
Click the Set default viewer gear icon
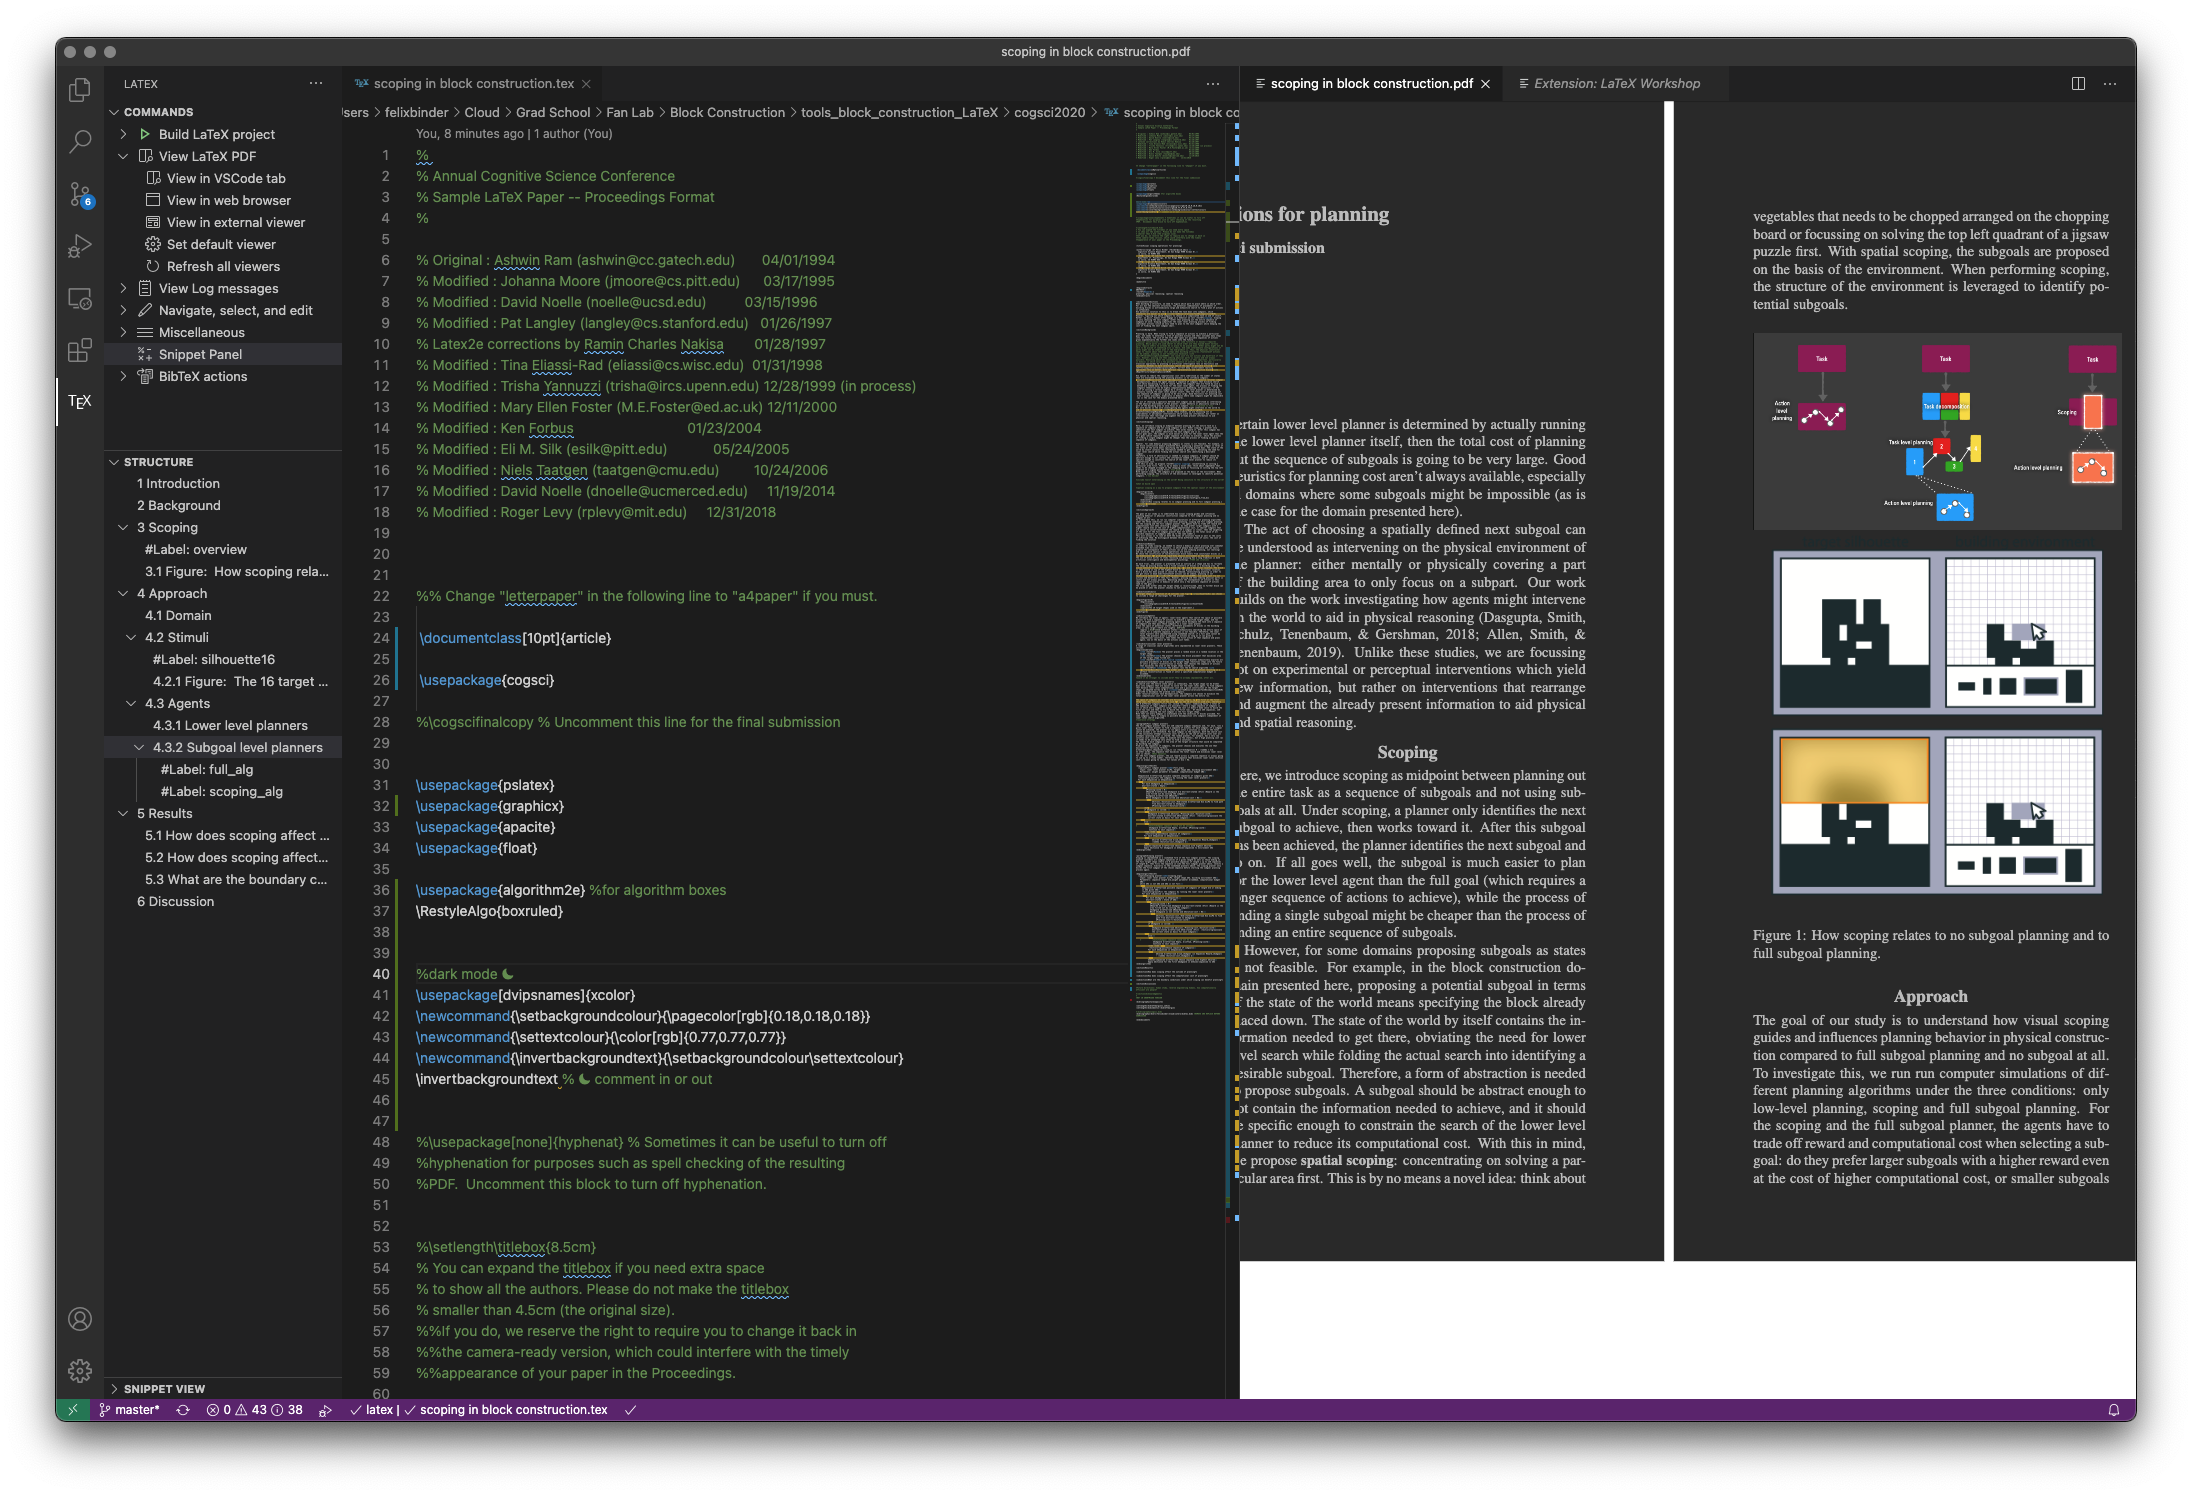tap(153, 244)
